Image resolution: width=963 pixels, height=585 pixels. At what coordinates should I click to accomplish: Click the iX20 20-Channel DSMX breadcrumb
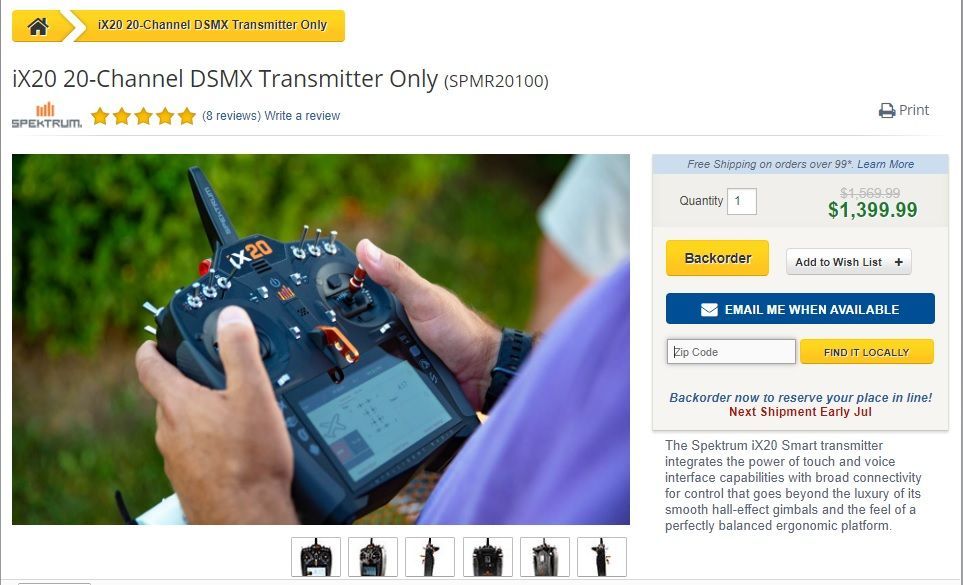click(x=212, y=25)
